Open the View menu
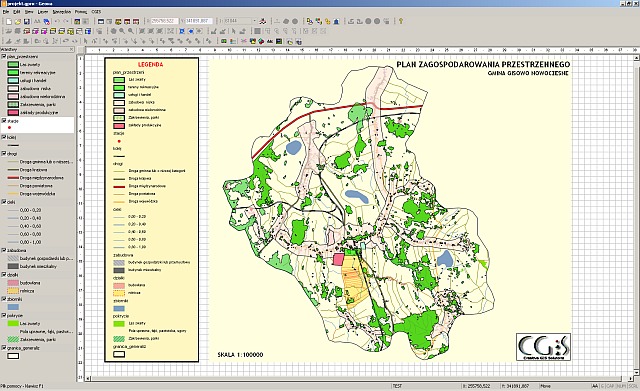This screenshot has width=640, height=391. click(29, 12)
